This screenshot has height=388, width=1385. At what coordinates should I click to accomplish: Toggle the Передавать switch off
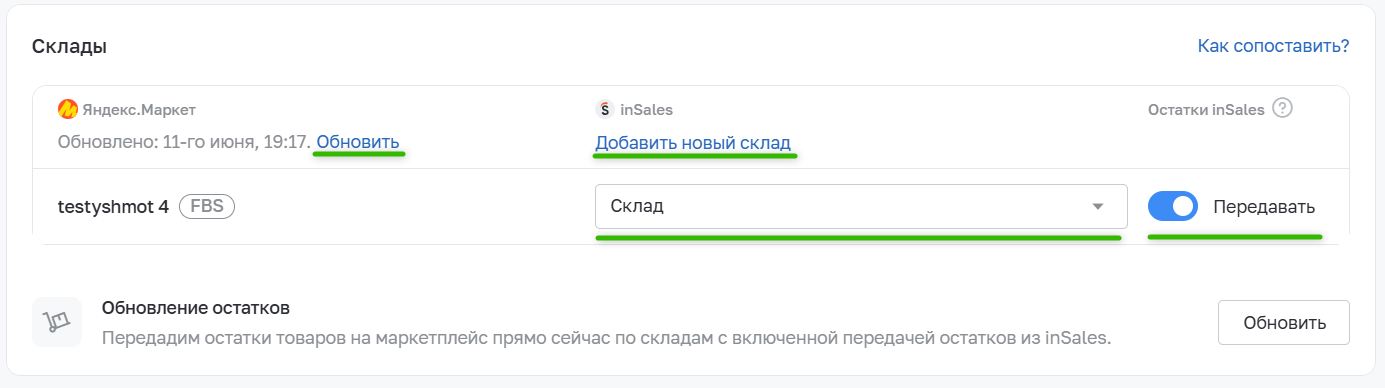[1173, 207]
